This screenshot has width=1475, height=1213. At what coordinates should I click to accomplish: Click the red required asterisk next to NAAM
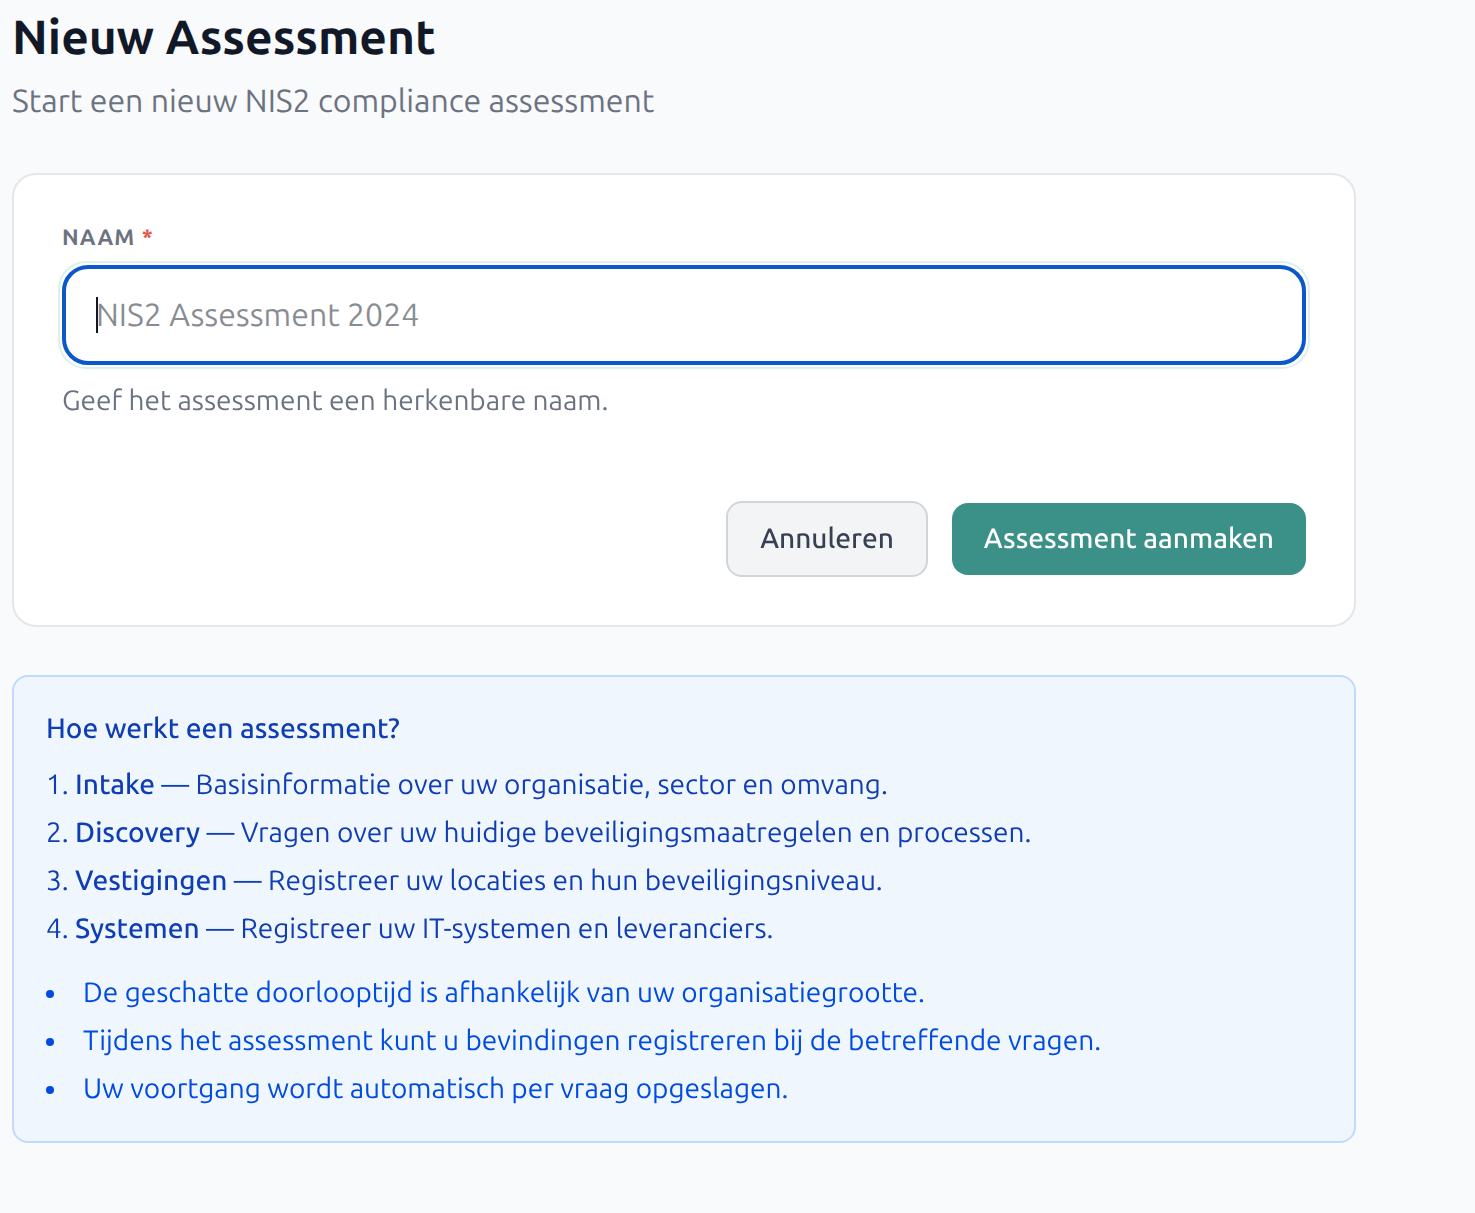coord(146,236)
